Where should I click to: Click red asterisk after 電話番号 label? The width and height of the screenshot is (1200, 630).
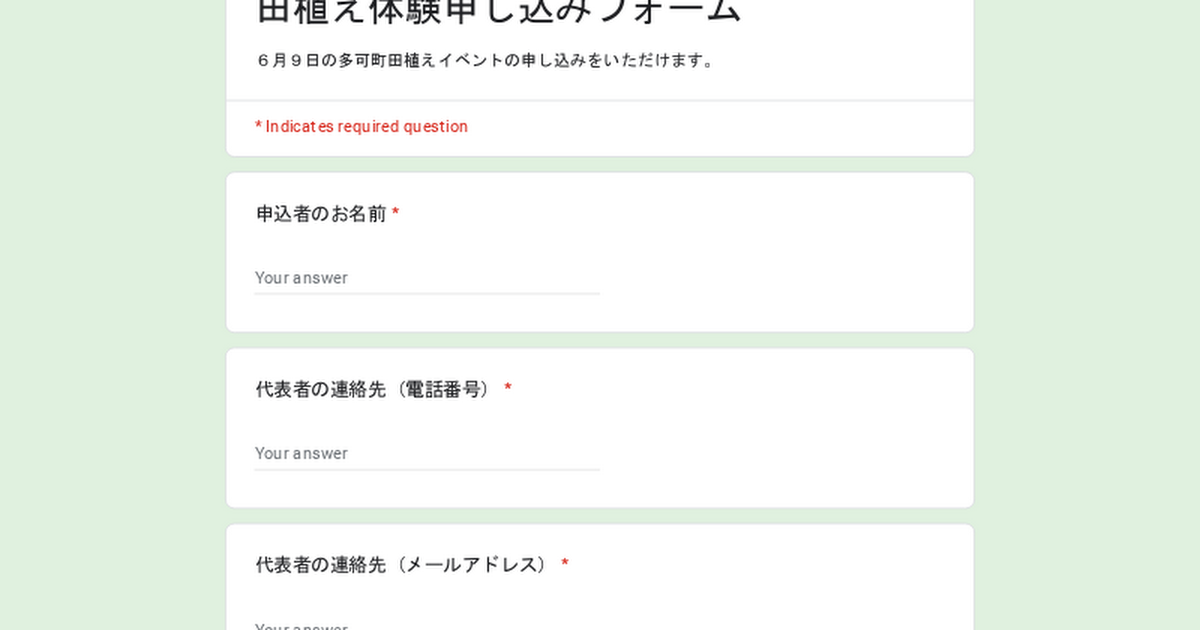pyautogui.click(x=508, y=389)
